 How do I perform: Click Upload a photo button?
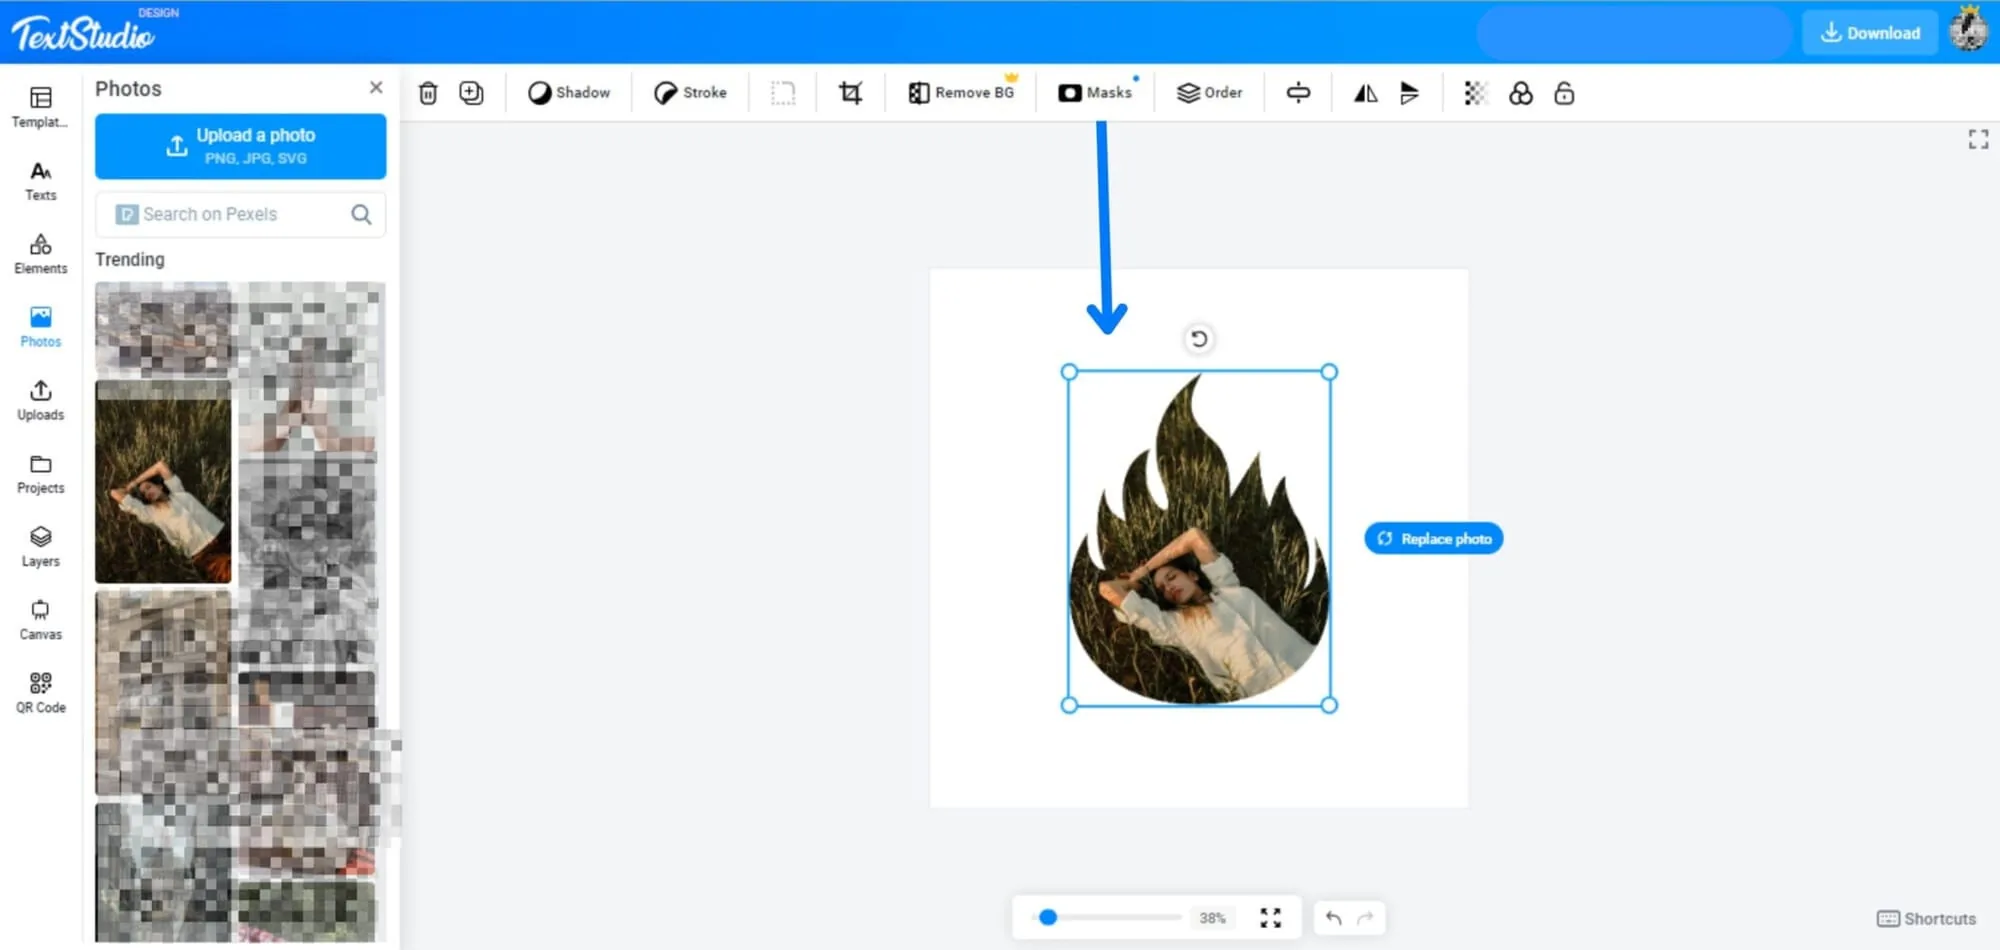241,146
